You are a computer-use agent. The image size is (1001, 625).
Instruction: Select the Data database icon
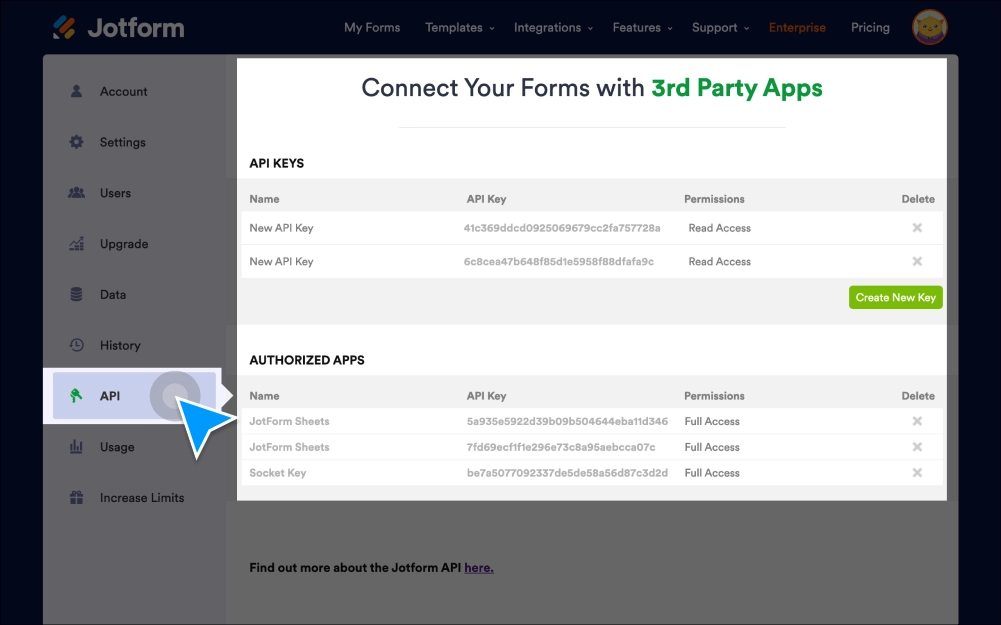coord(76,294)
